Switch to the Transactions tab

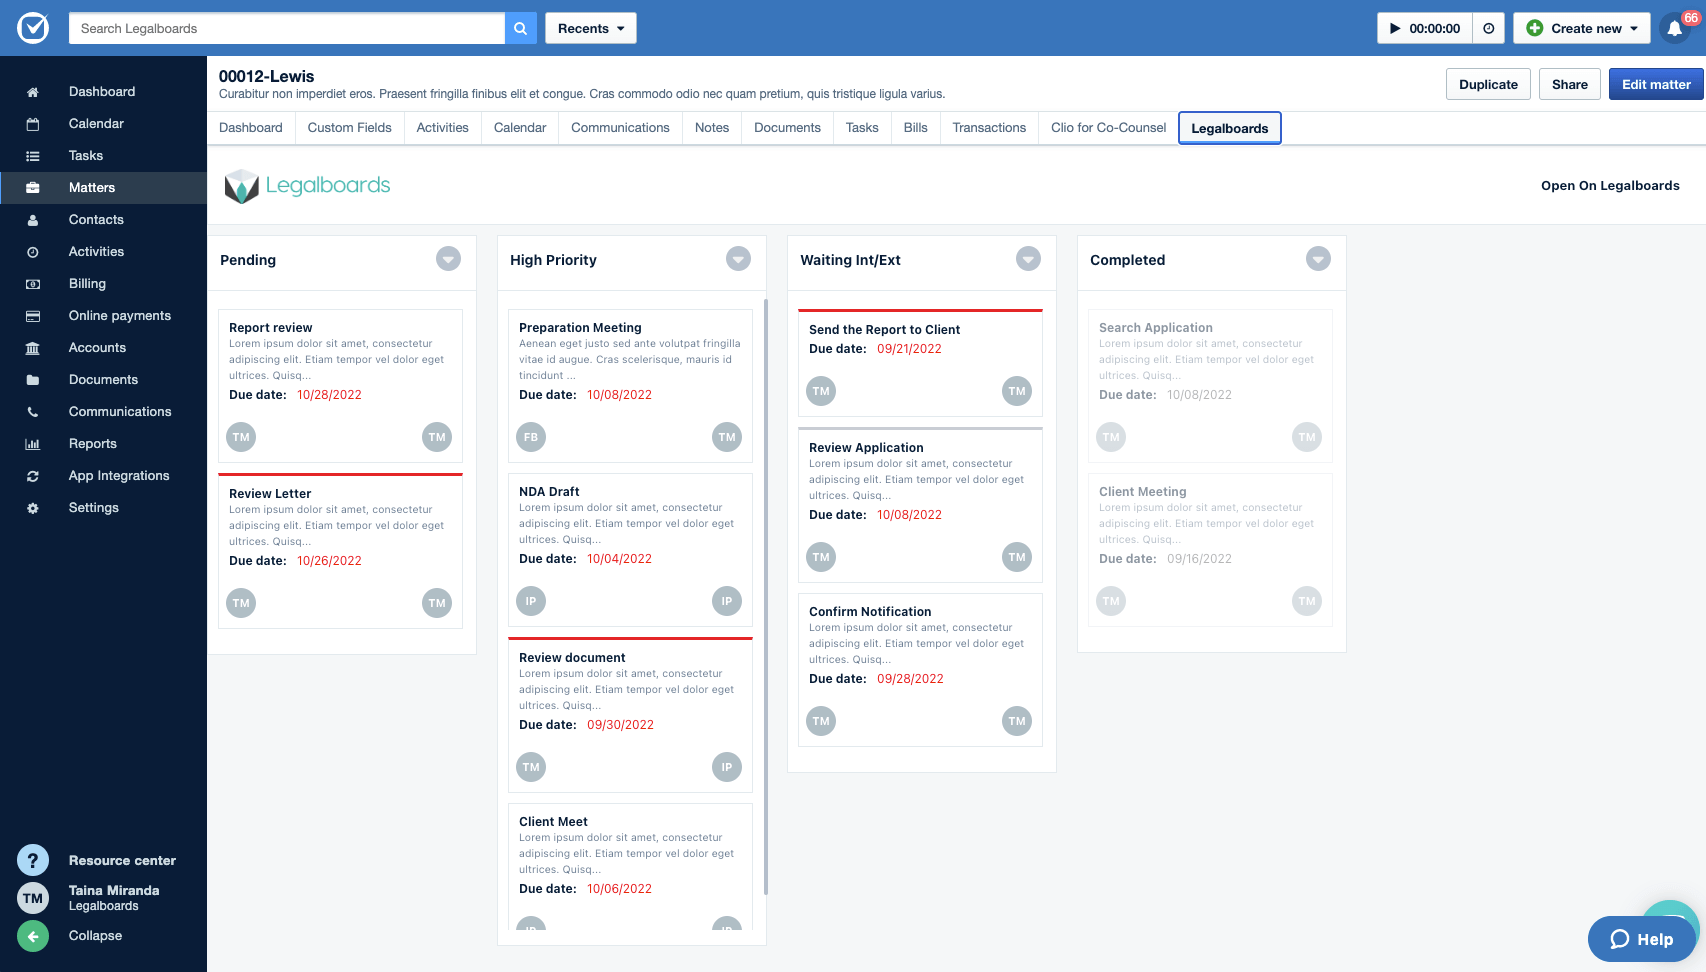[x=989, y=128]
